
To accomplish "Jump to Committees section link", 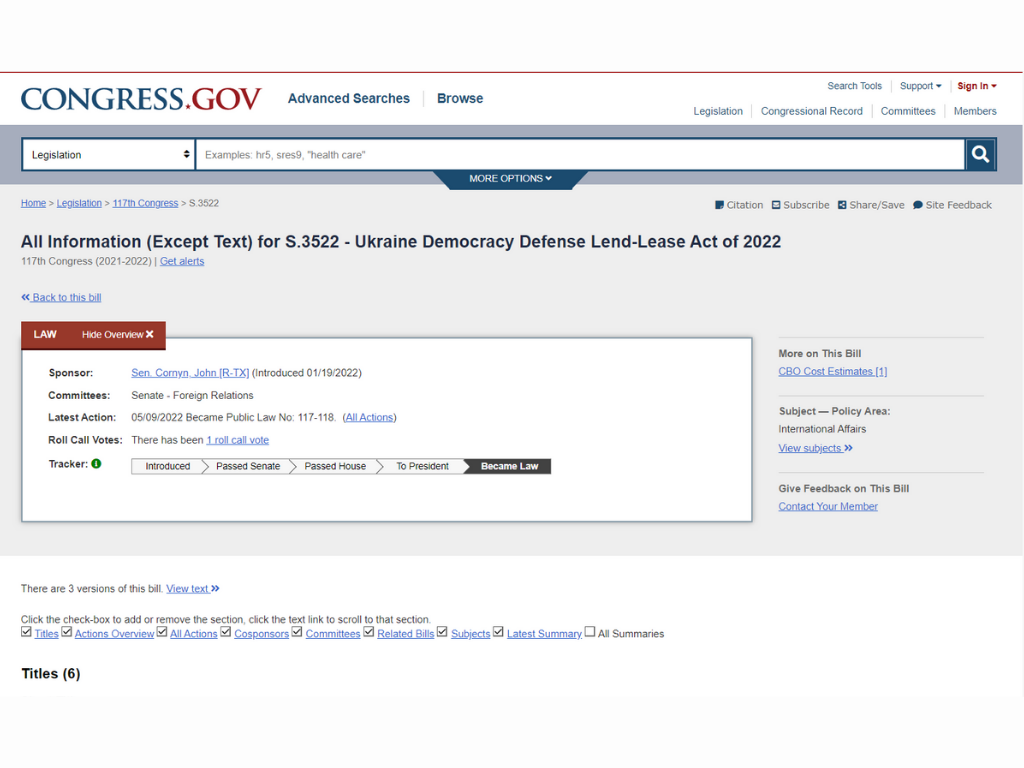I will [333, 633].
